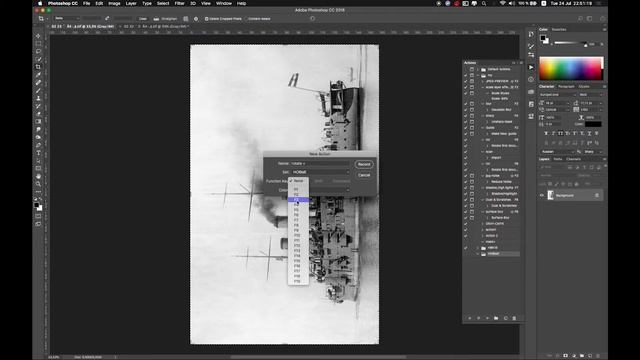Click the Underline style icon in Character panel

pyautogui.click(x=589, y=133)
